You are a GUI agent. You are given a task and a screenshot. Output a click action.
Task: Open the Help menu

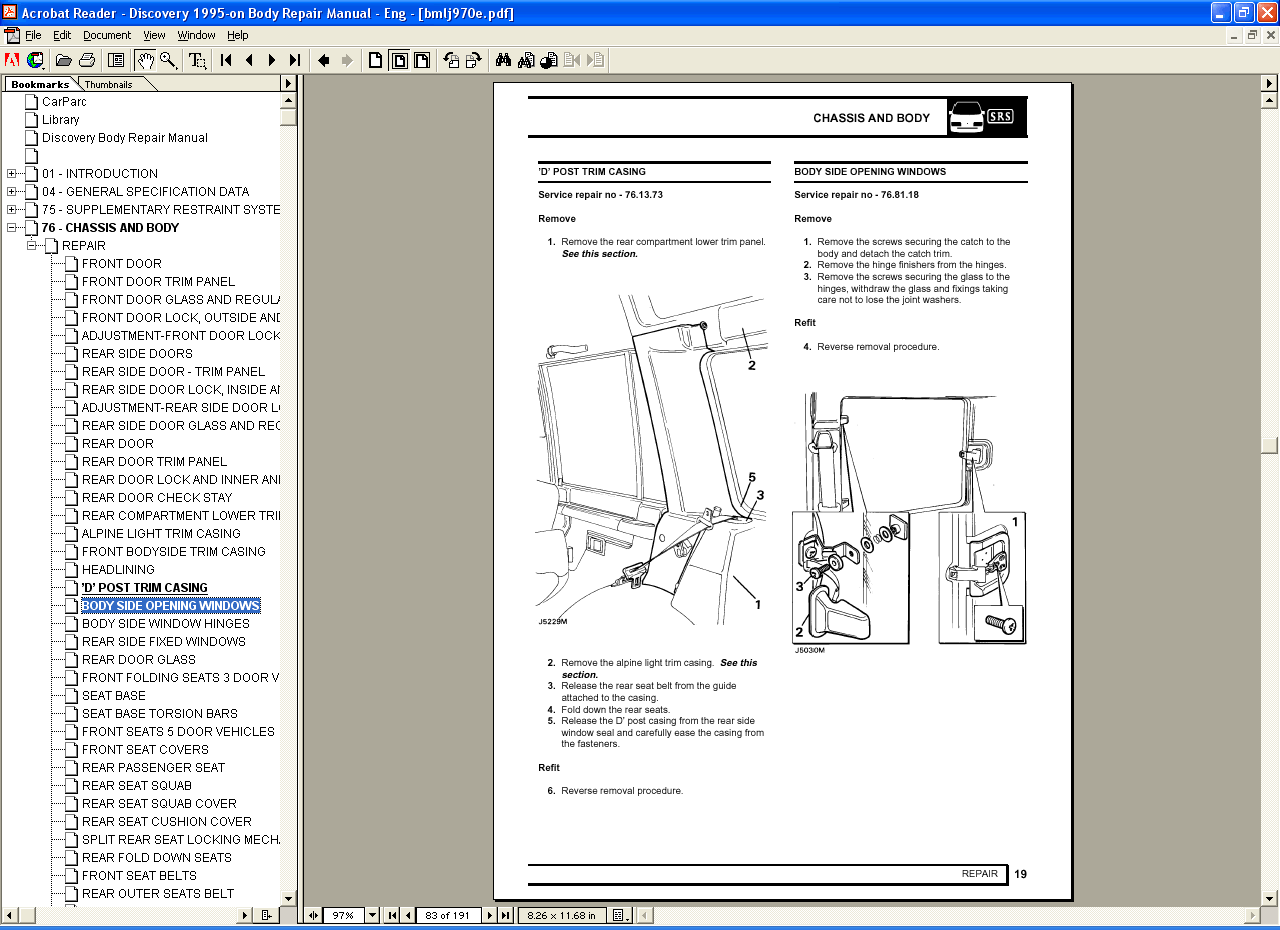pos(237,35)
